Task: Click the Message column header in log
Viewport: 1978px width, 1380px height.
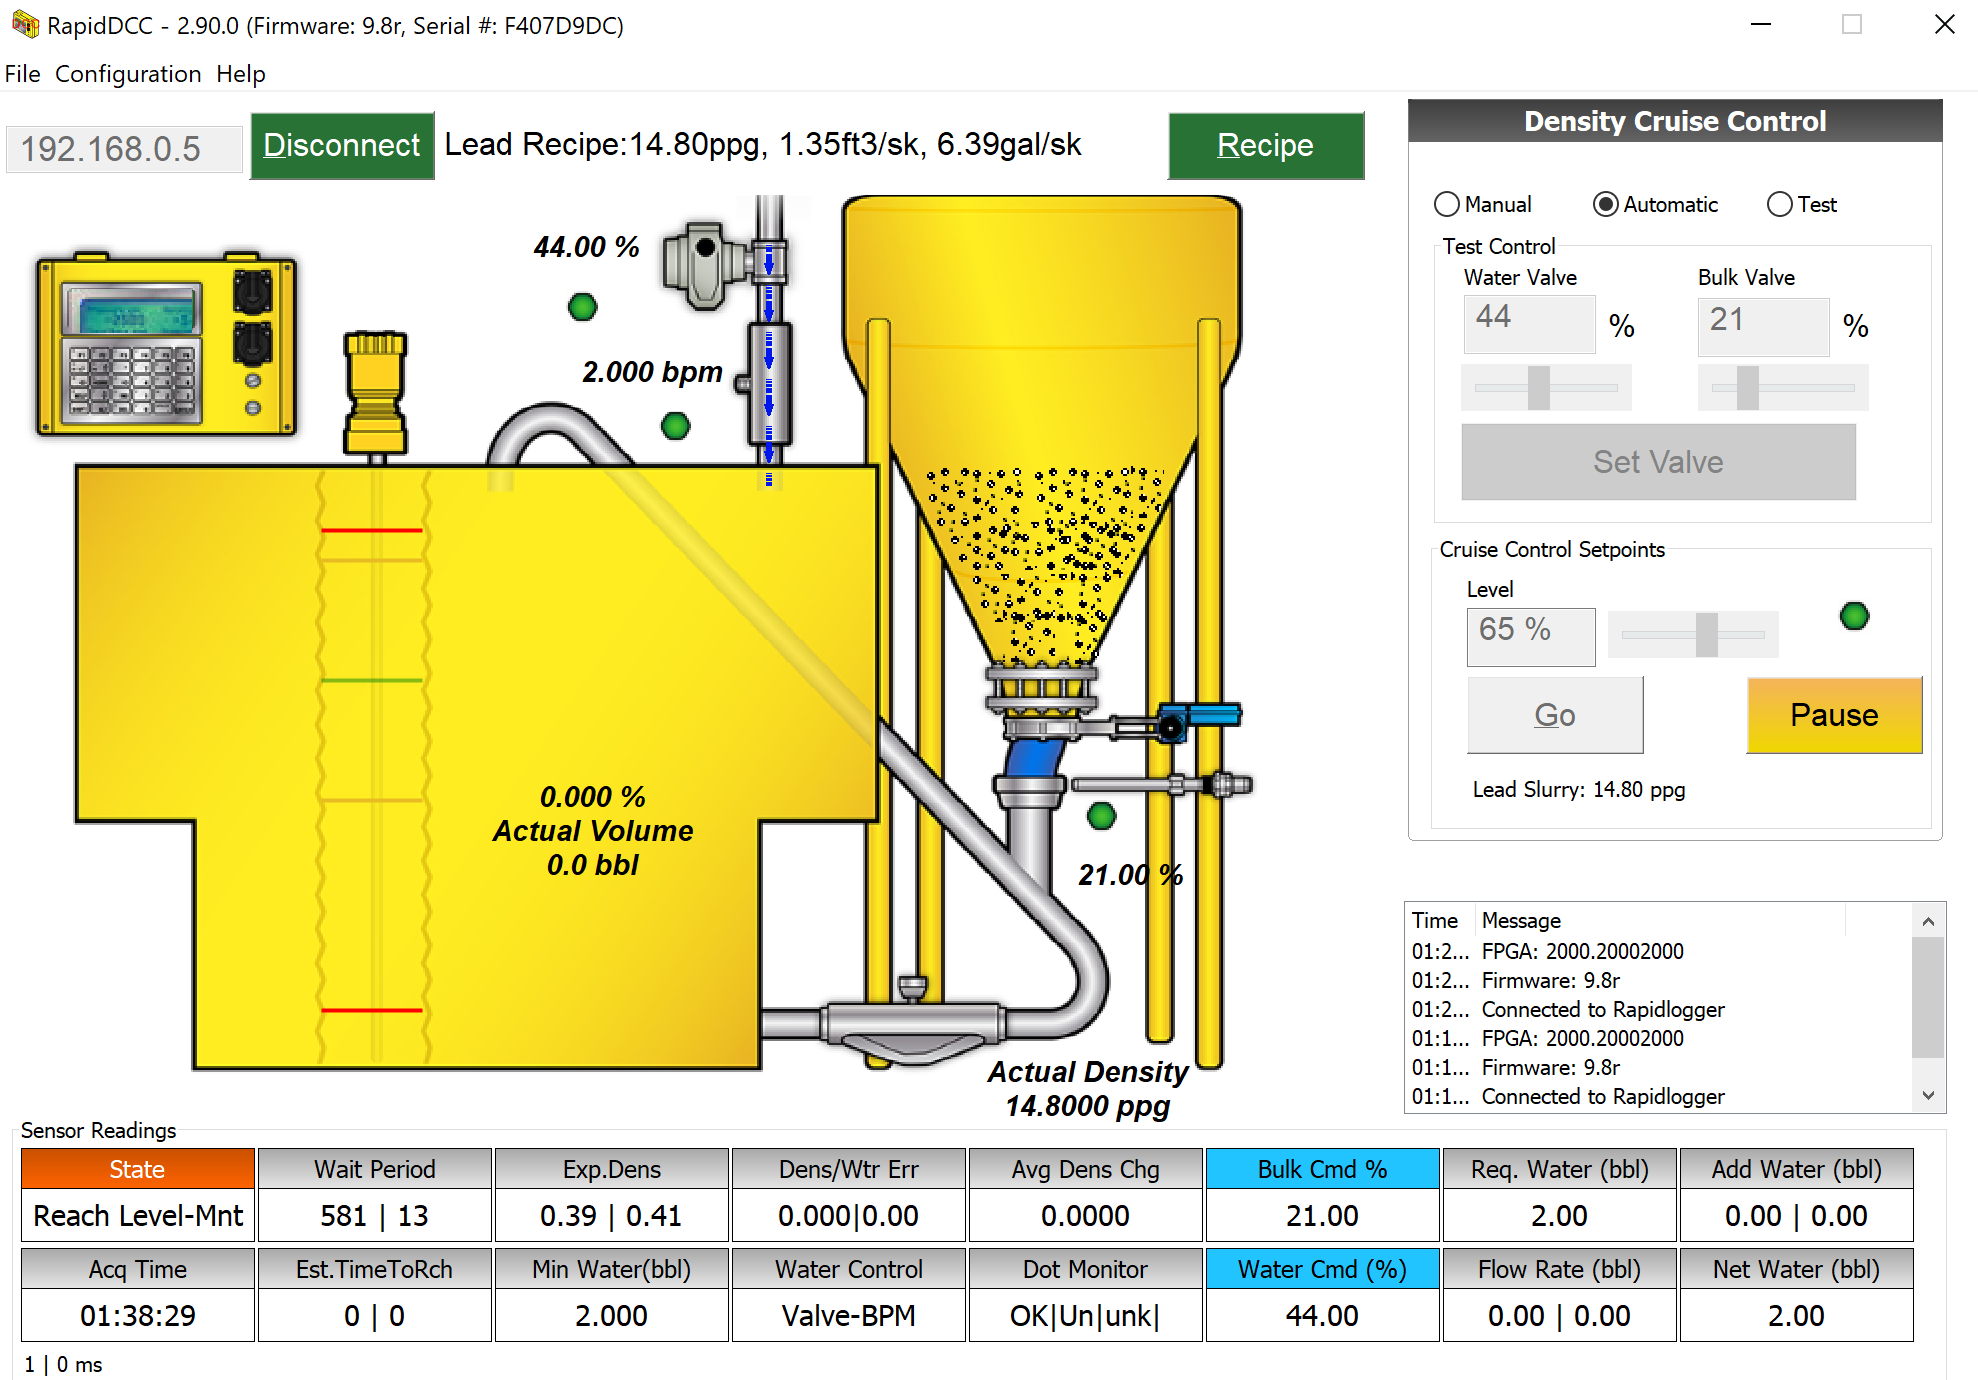Action: 1660,920
